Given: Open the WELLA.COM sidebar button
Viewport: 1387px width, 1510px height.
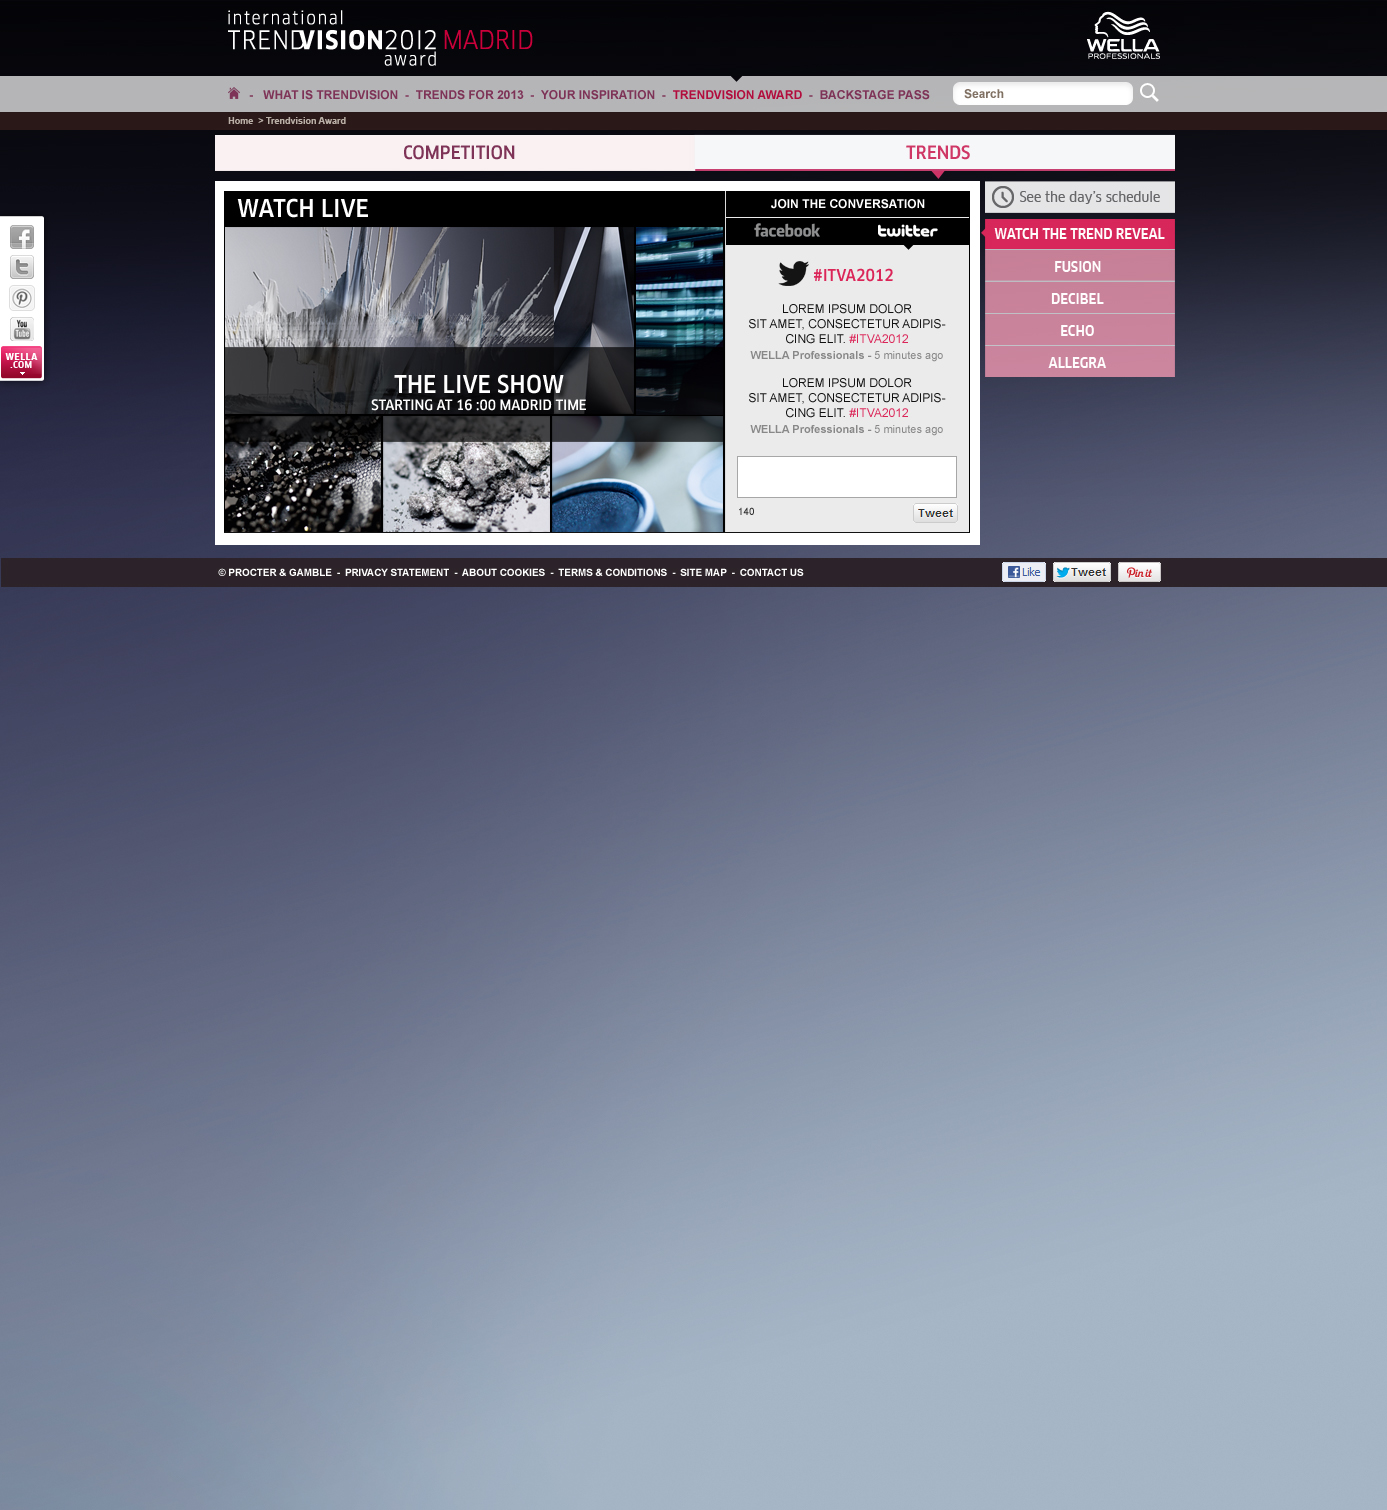Looking at the screenshot, I should 22,361.
